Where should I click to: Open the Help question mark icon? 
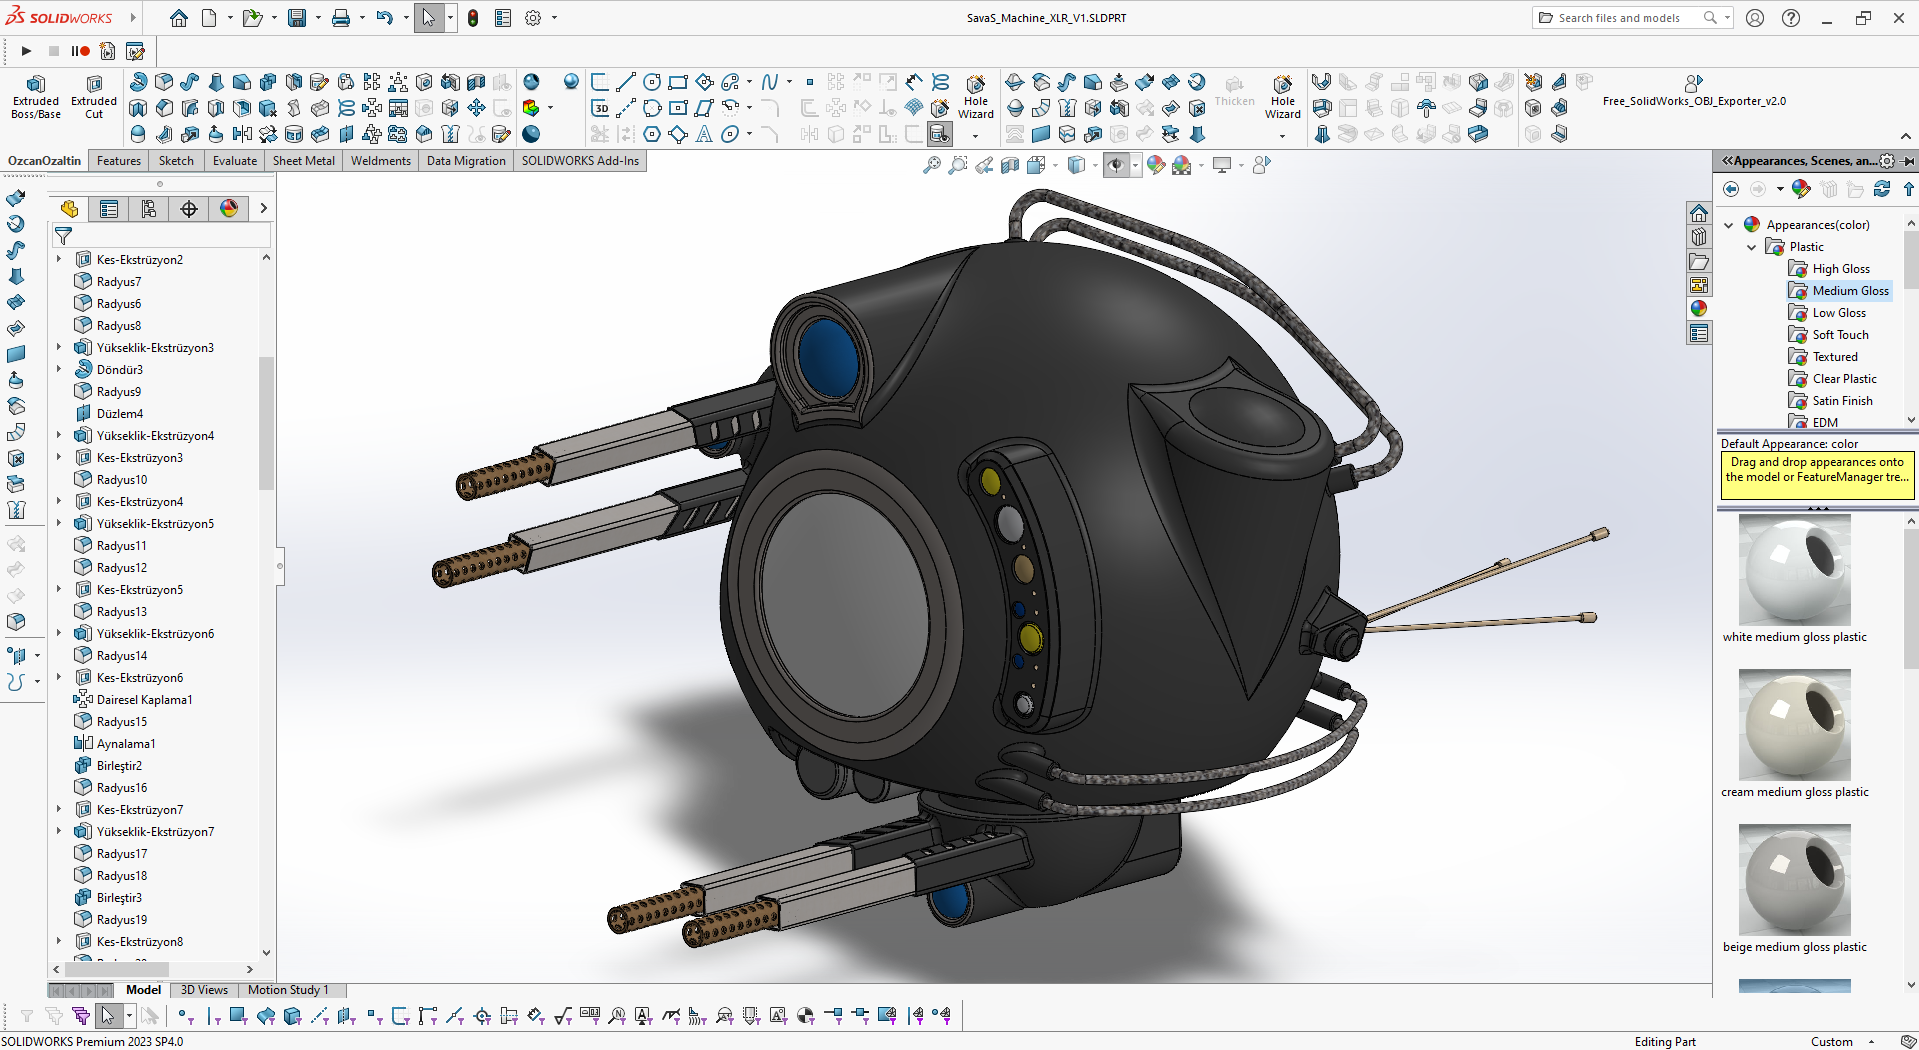[1791, 18]
